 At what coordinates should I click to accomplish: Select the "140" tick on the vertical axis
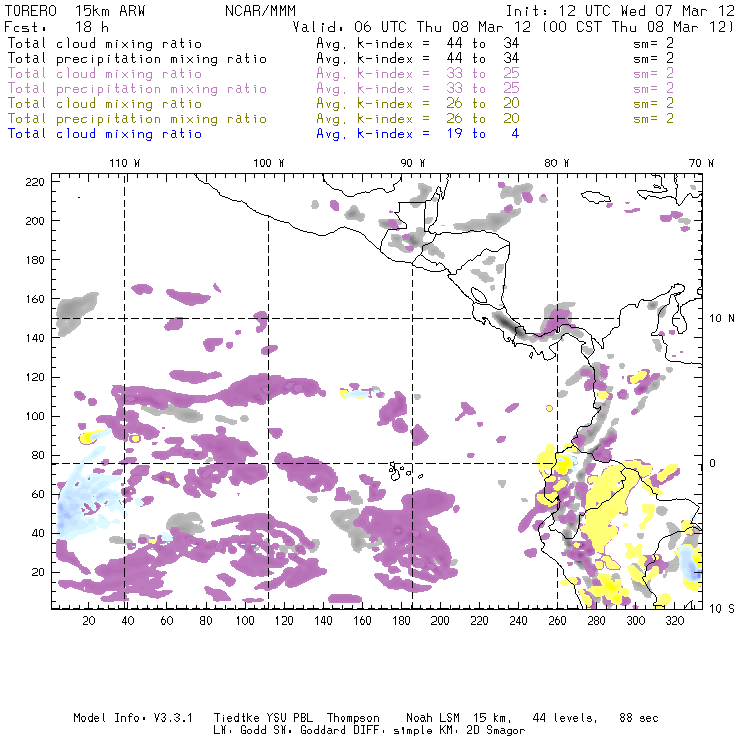tap(35, 338)
